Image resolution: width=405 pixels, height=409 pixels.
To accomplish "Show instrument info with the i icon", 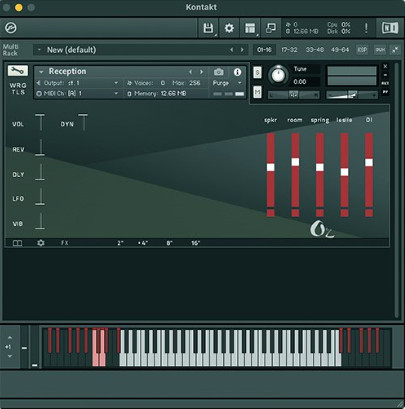I will 237,72.
